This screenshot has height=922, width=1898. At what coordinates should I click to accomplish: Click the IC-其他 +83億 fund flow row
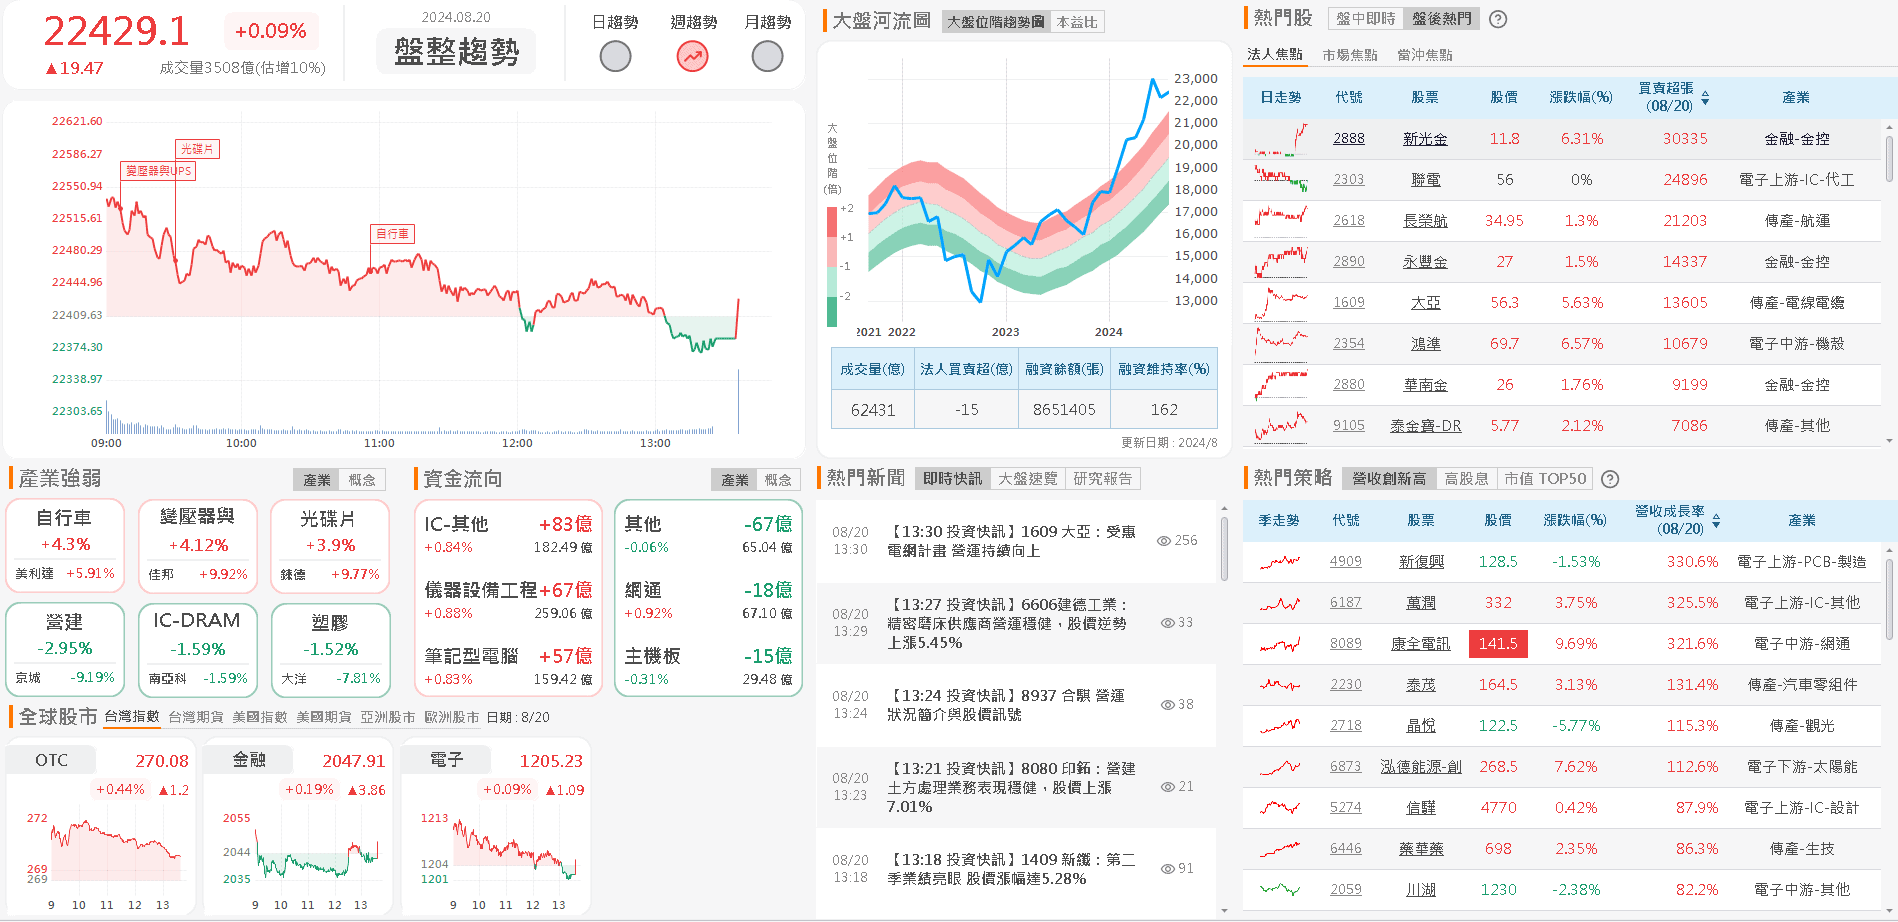click(508, 535)
